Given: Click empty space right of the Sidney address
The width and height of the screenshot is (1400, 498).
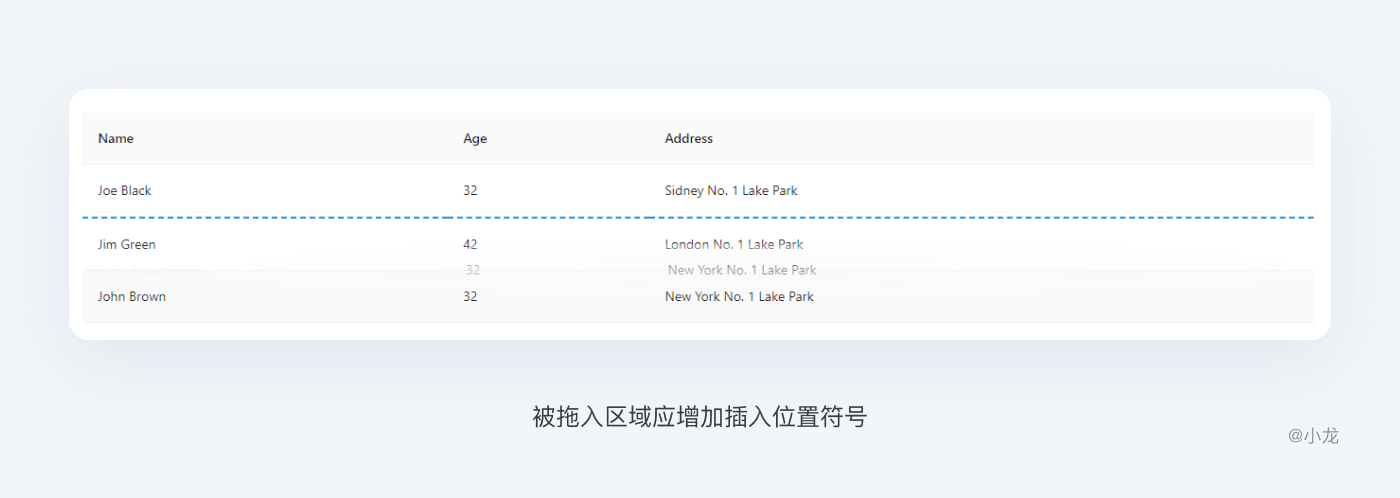Looking at the screenshot, I should 1050,191.
